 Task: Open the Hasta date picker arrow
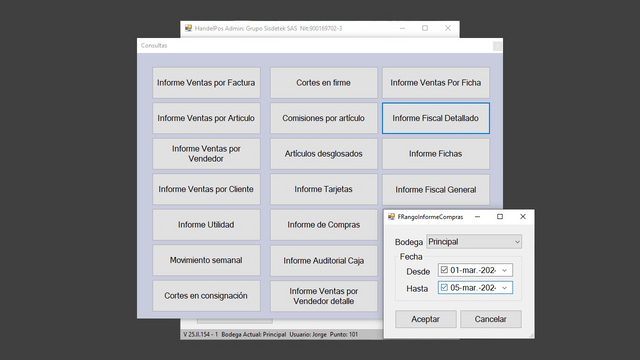[x=504, y=288]
